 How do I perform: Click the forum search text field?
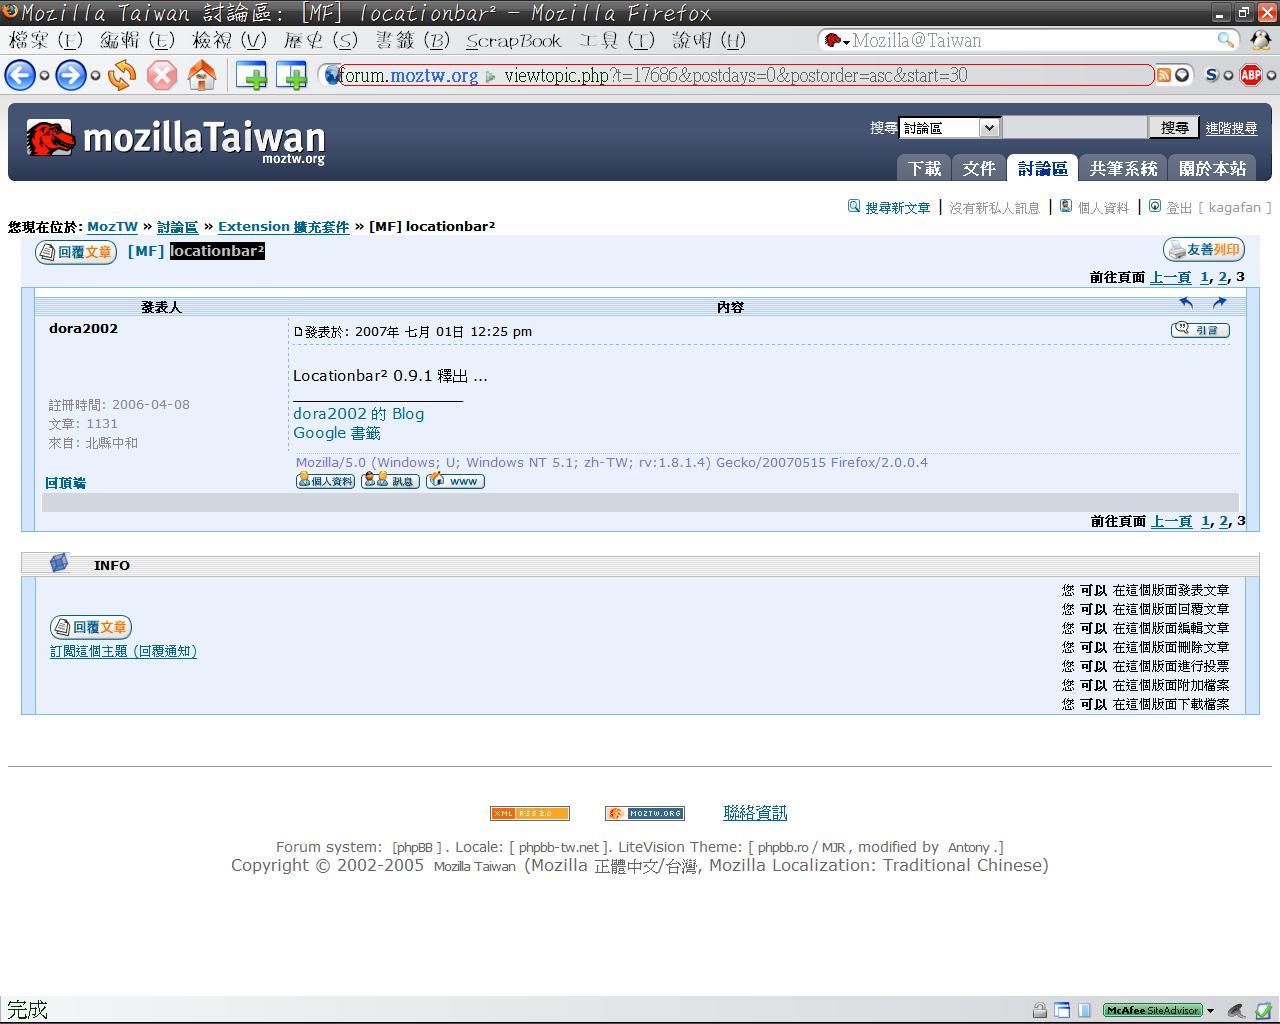(x=1074, y=128)
